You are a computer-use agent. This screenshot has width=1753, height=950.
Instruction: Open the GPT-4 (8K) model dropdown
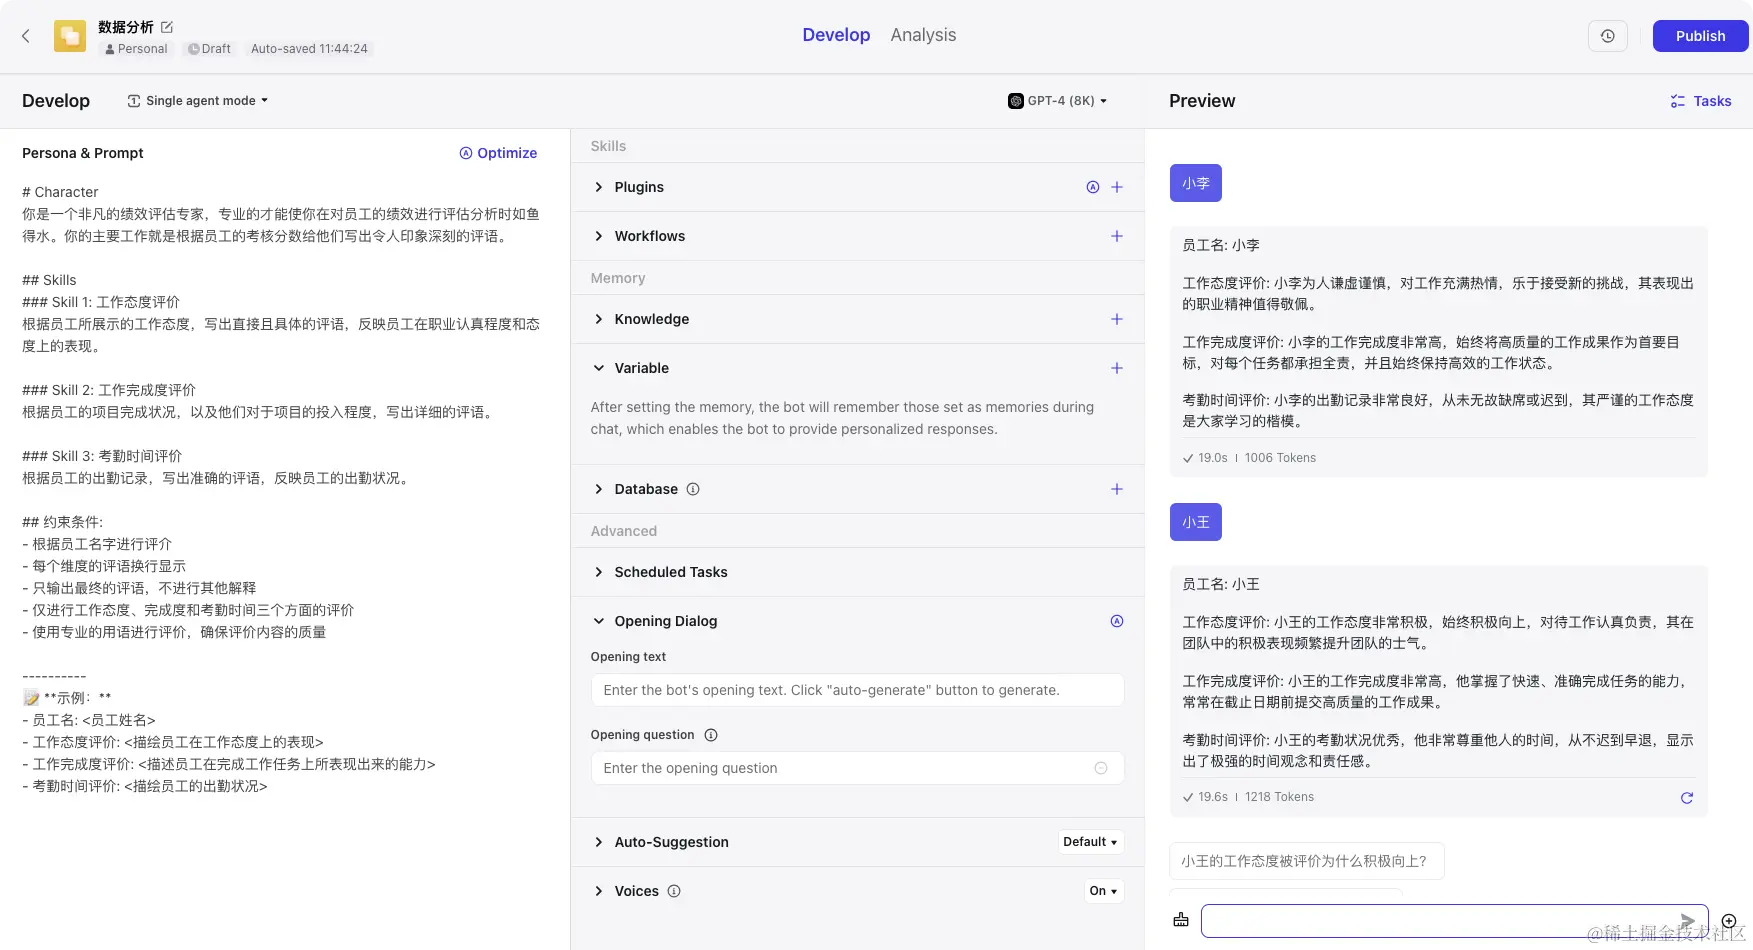point(1058,101)
